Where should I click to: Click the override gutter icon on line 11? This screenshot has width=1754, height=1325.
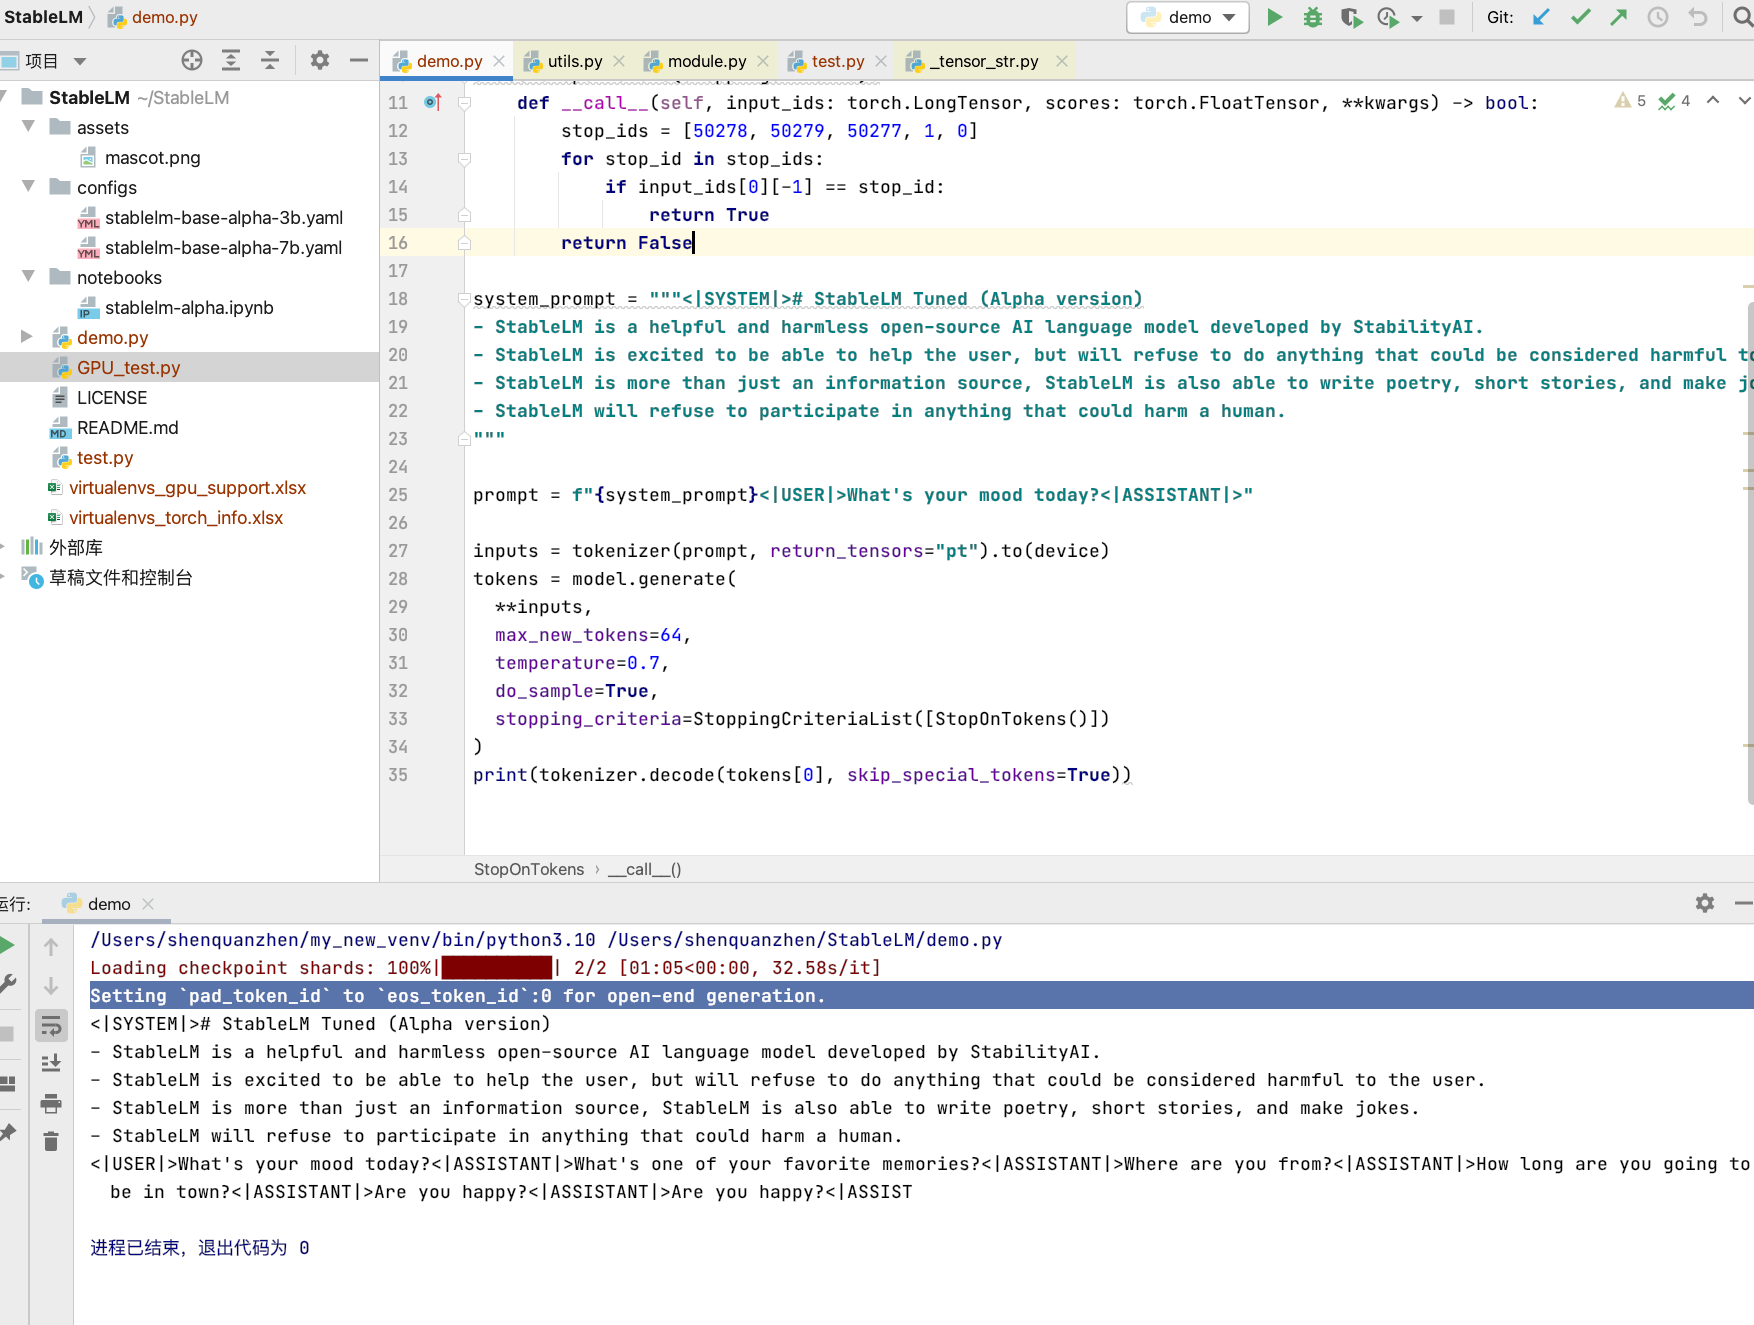coord(433,102)
